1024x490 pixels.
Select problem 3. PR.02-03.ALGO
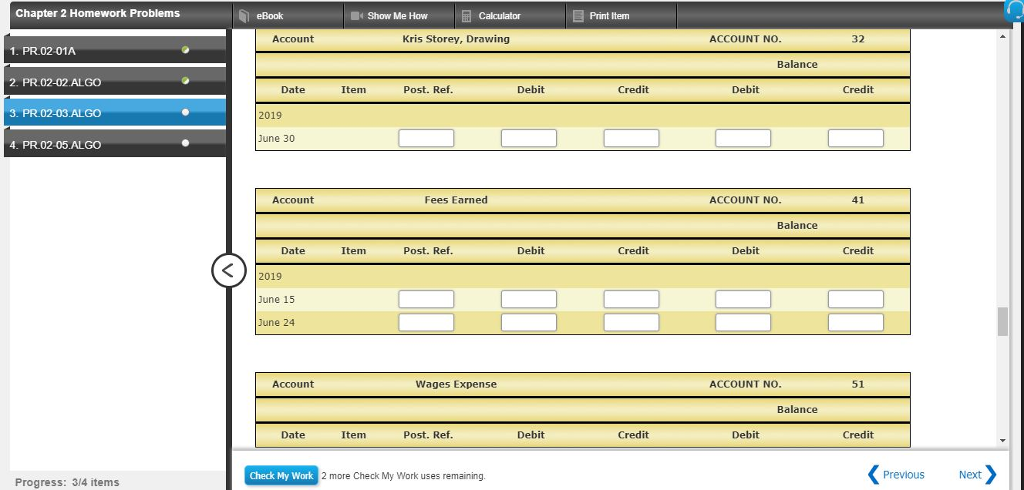[115, 112]
